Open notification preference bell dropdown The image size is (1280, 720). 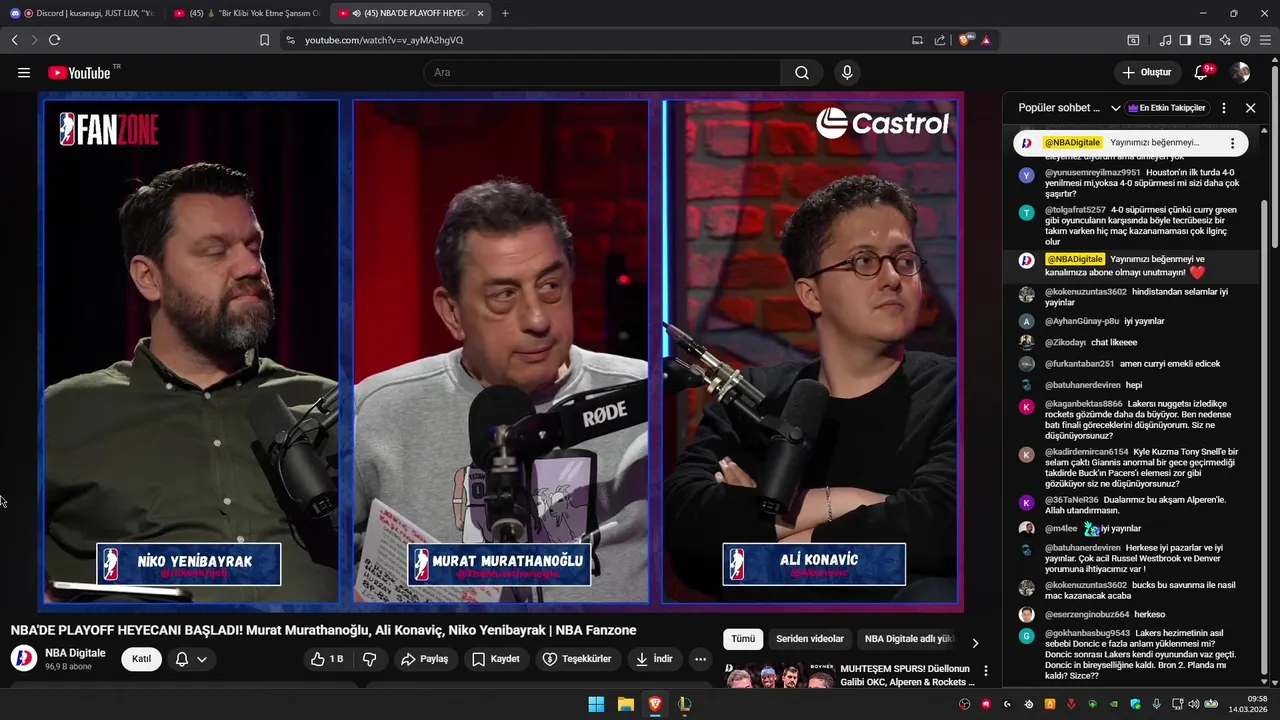[x=191, y=659]
